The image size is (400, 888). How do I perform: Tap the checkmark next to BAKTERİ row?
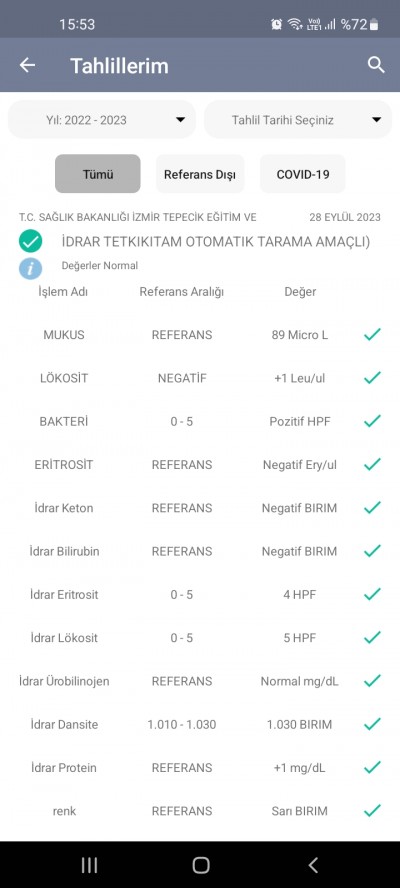point(372,421)
